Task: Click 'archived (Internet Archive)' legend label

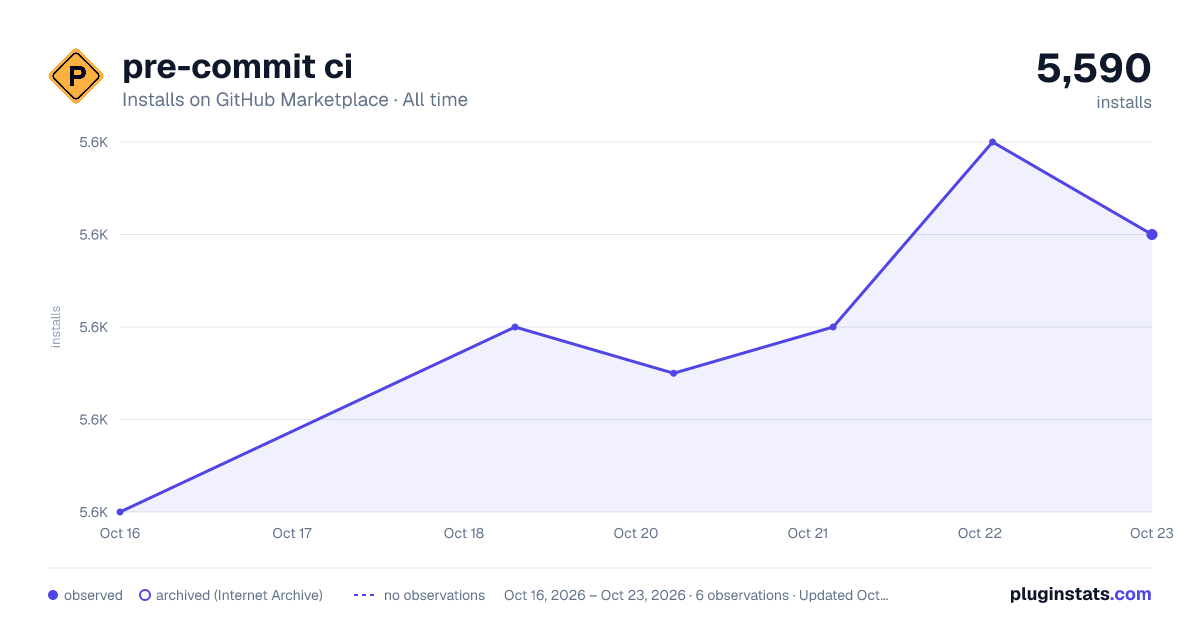Action: (x=239, y=595)
